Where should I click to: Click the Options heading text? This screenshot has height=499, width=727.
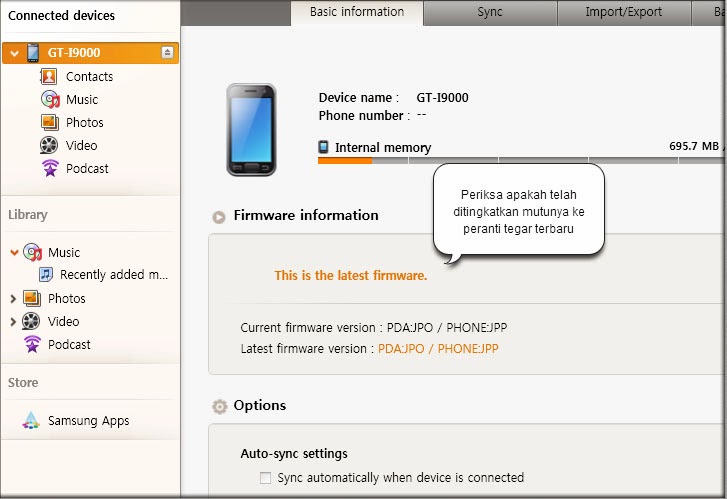260,405
